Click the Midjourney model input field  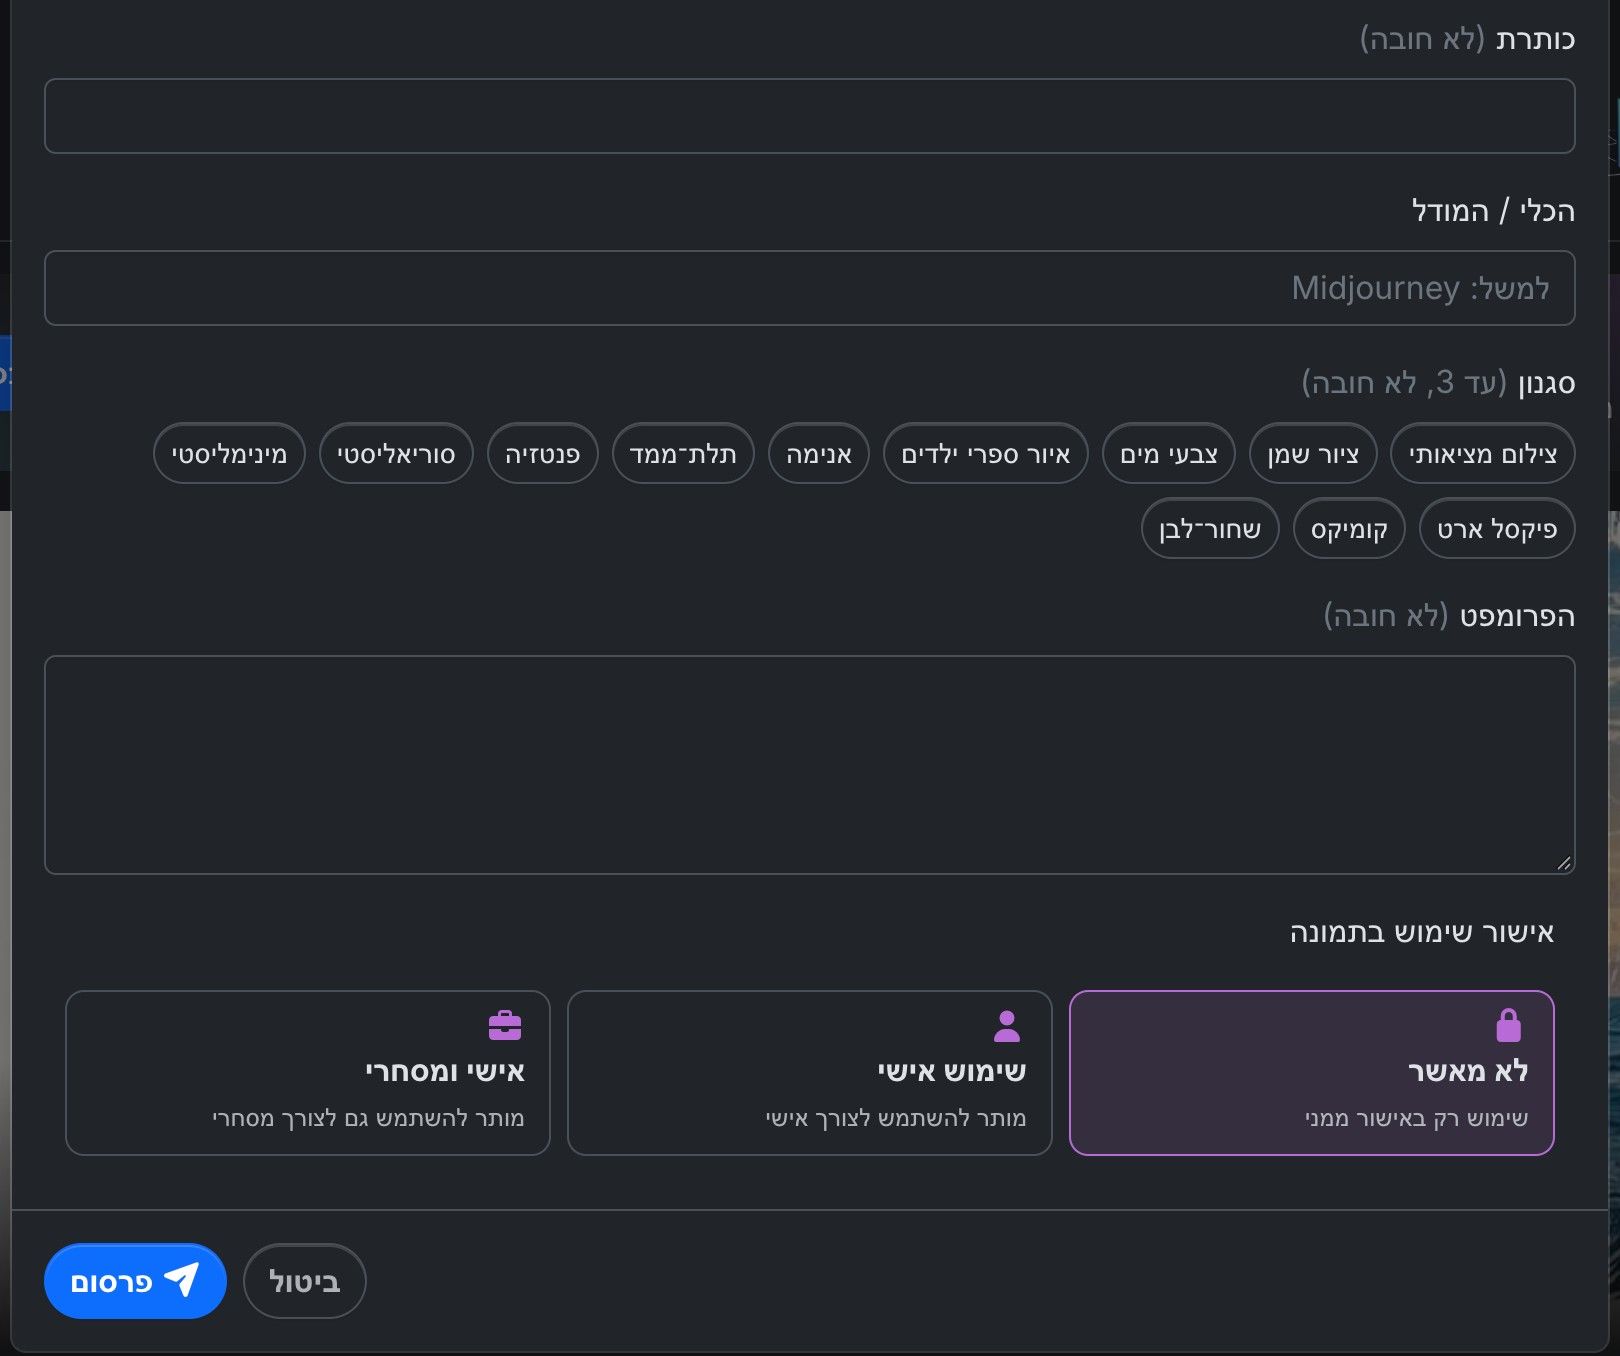810,288
